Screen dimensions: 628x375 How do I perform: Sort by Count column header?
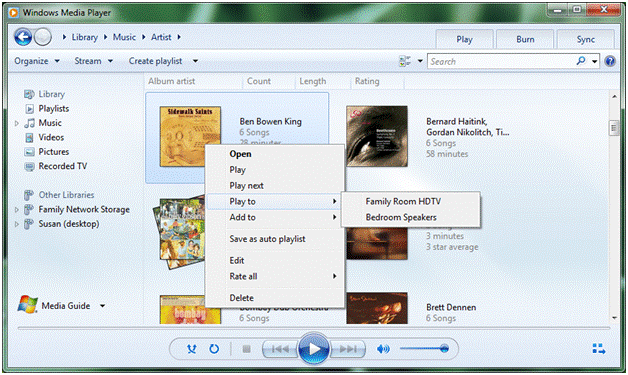pos(269,81)
